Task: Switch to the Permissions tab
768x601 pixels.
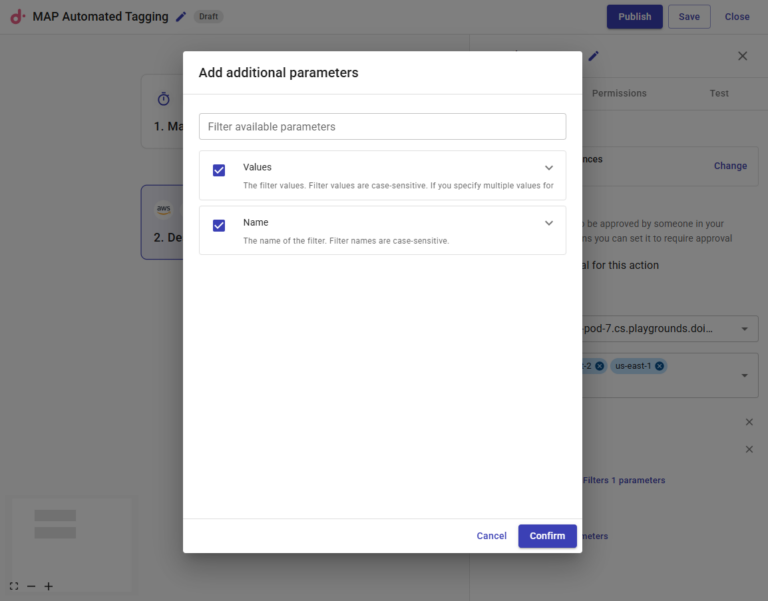Action: (x=619, y=93)
